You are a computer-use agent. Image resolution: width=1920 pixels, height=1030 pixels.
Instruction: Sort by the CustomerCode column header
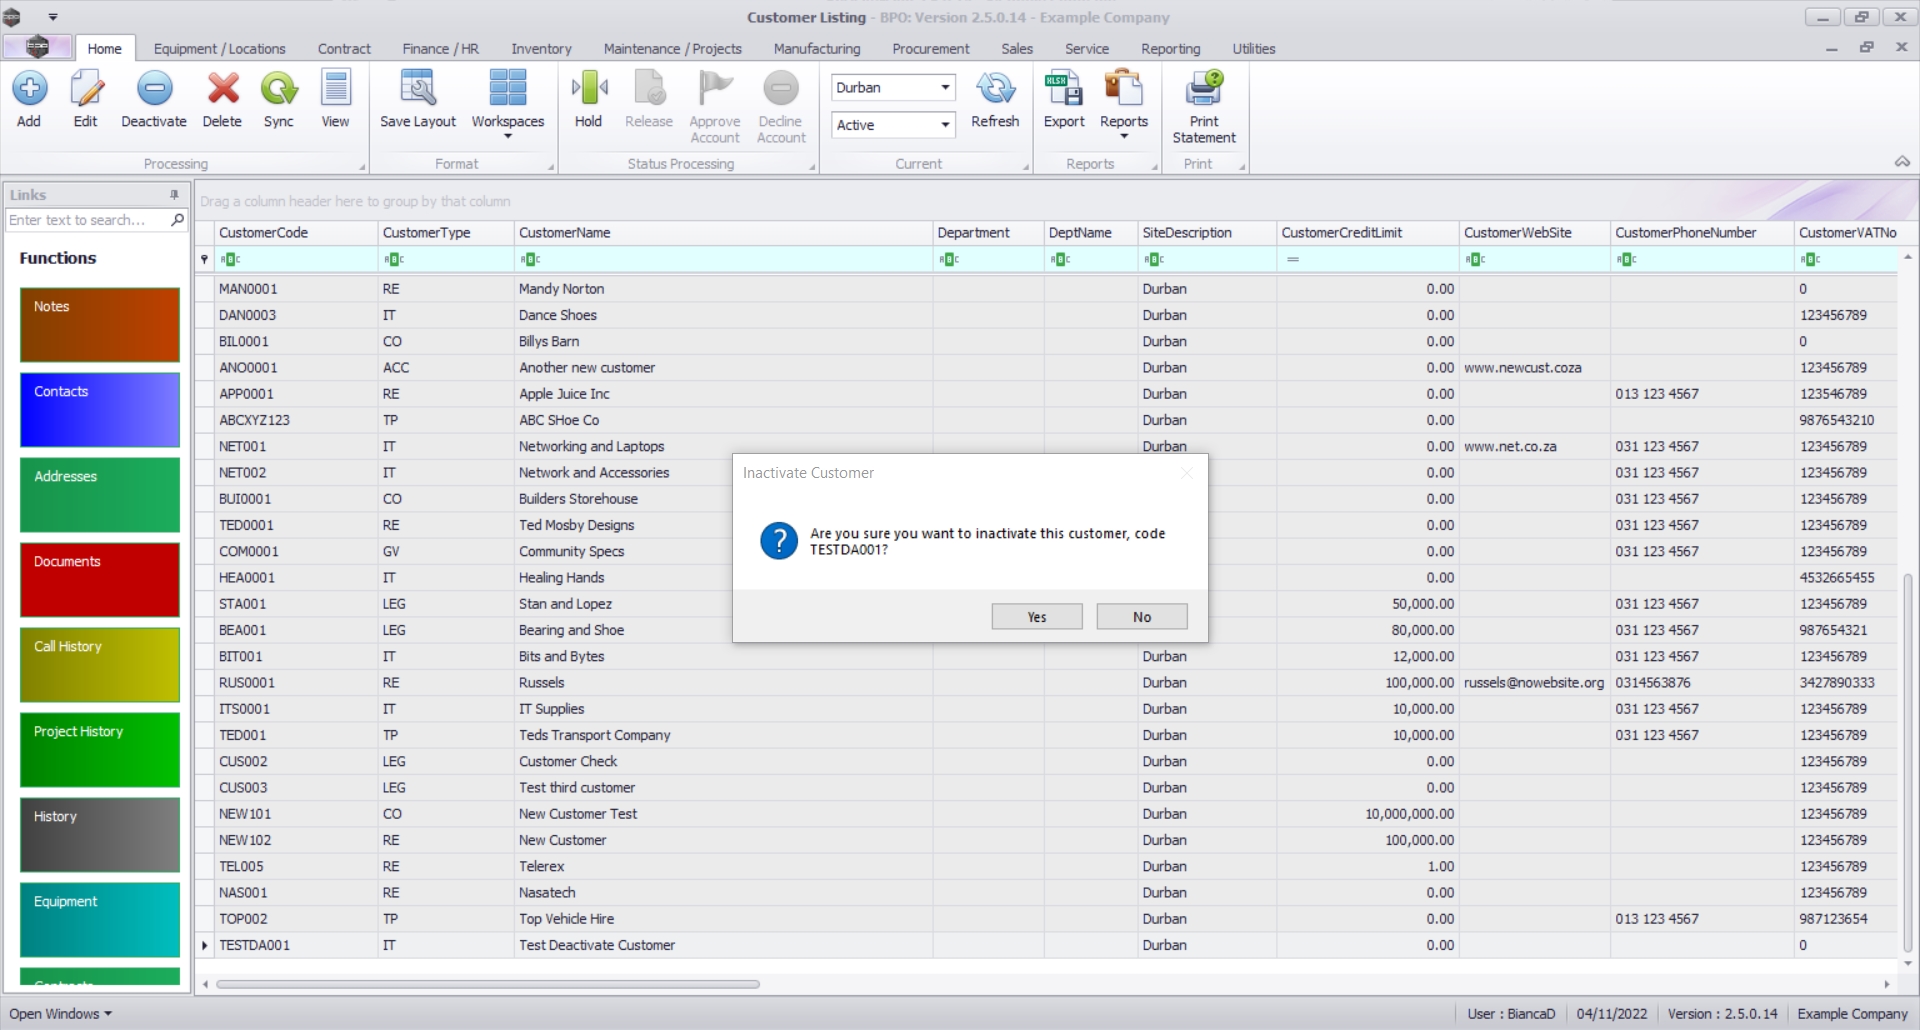[x=296, y=233]
